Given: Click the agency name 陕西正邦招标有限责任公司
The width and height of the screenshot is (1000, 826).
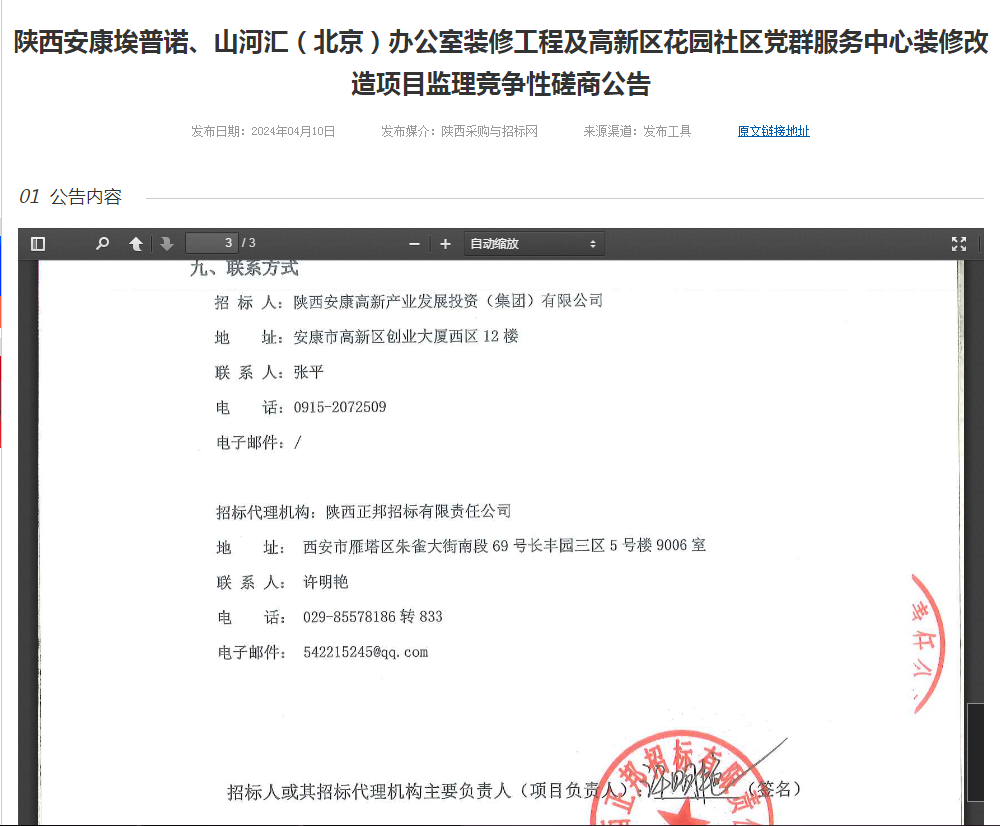Looking at the screenshot, I should (x=418, y=512).
